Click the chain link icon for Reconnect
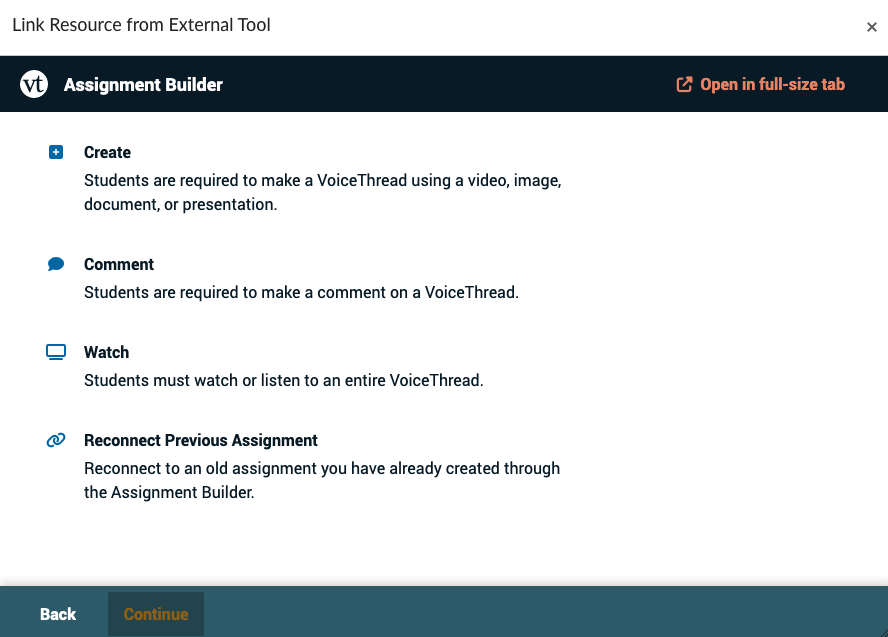 (56, 440)
